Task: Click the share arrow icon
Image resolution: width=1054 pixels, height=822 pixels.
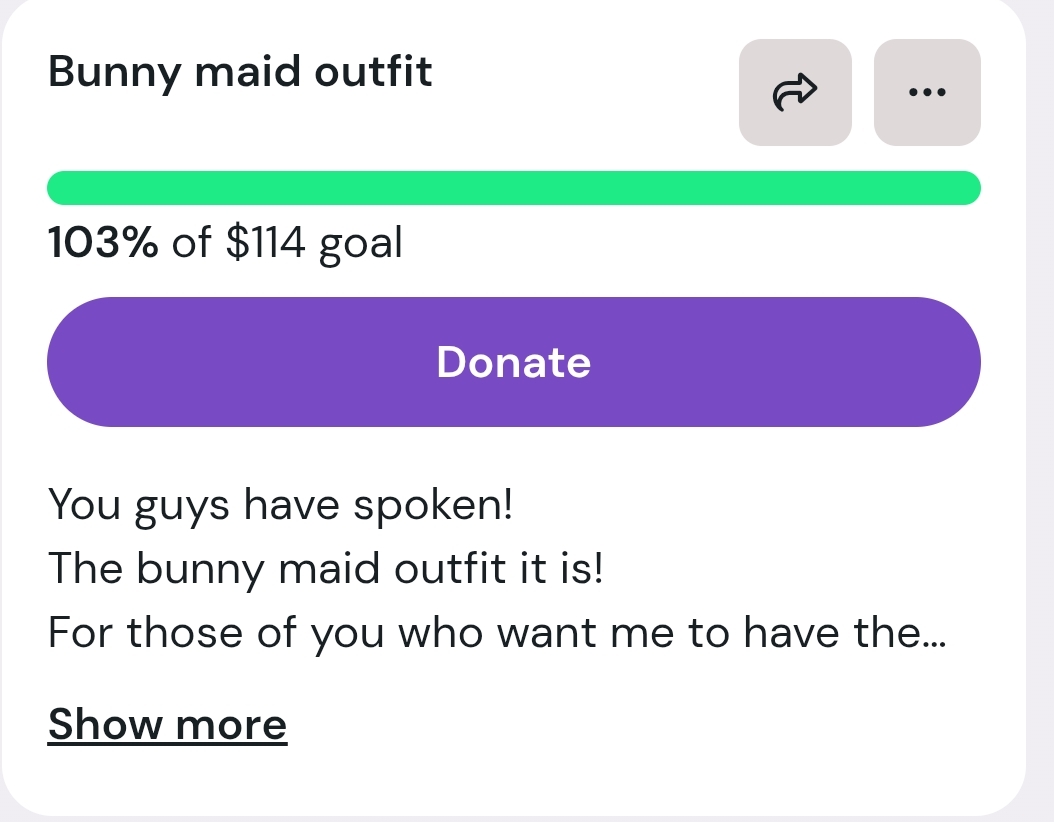Action: coord(795,92)
